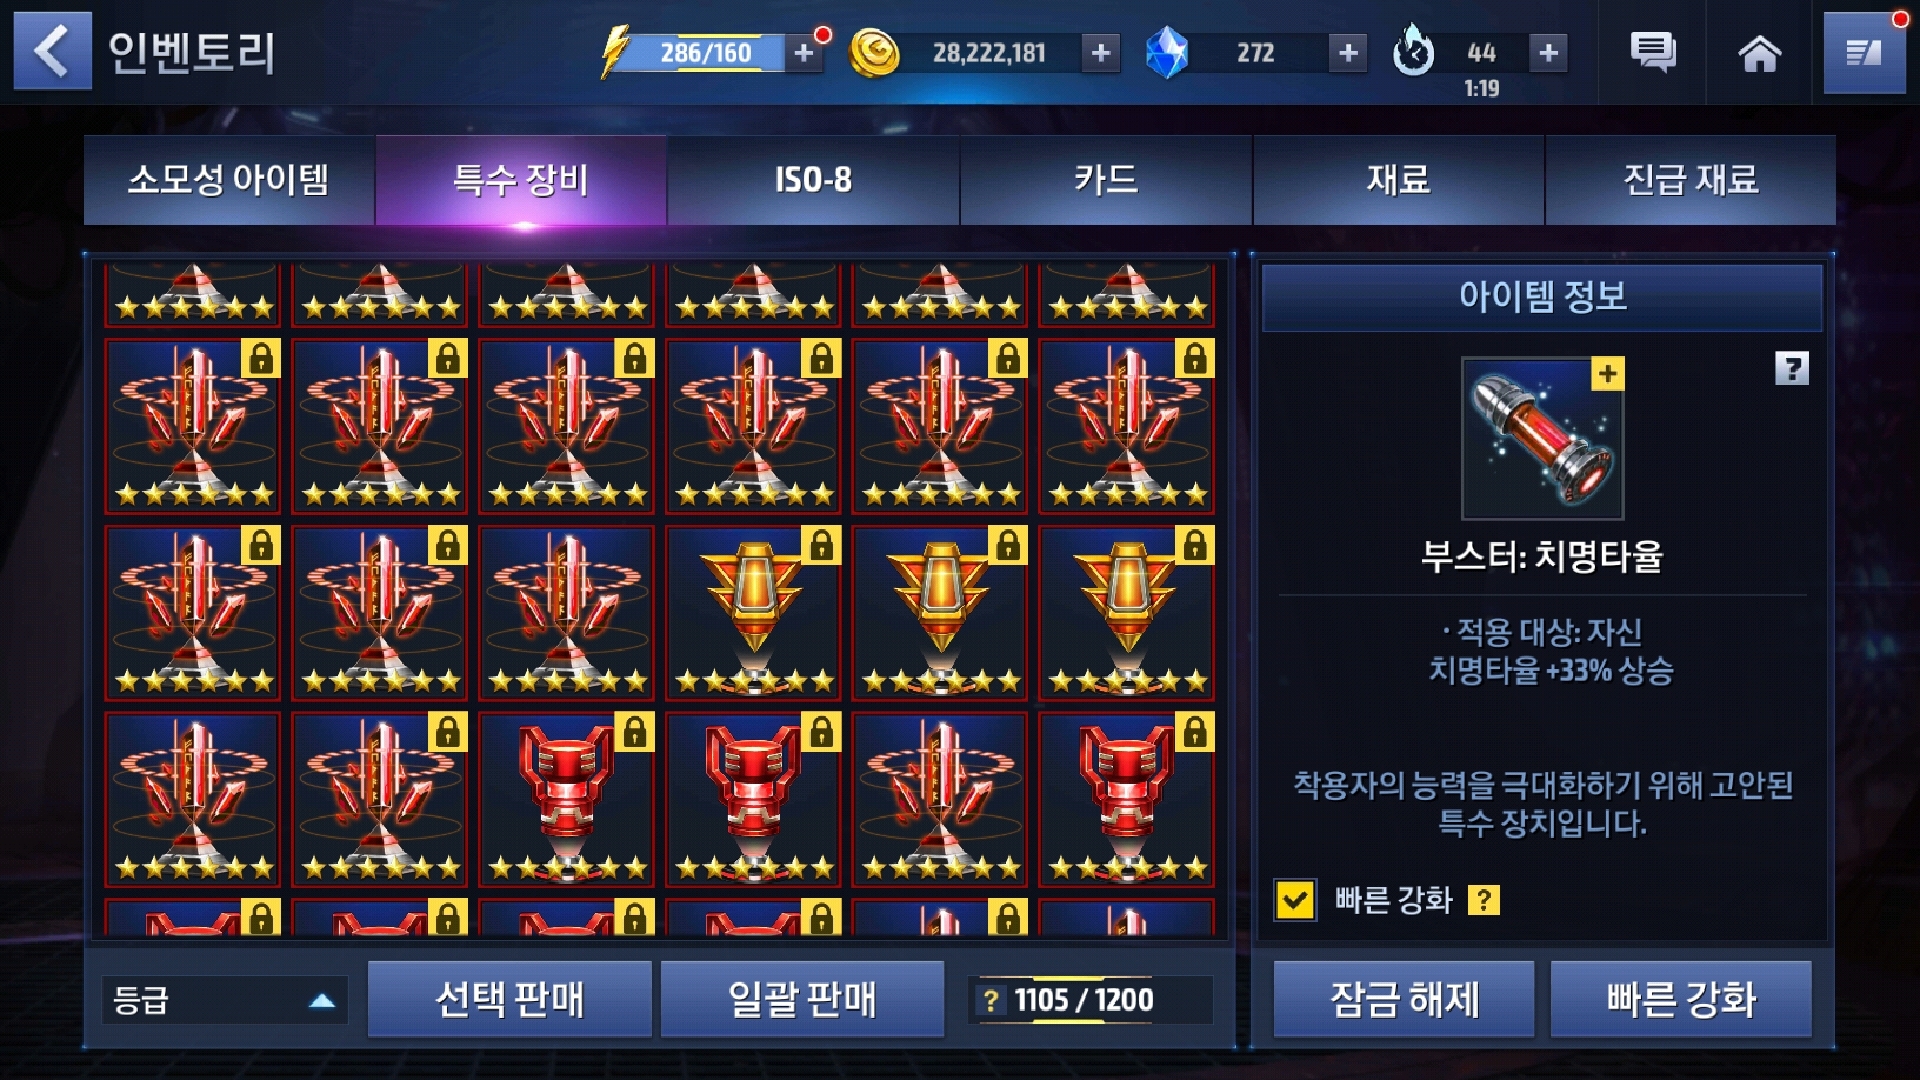Image resolution: width=1920 pixels, height=1080 pixels.
Task: Open the 진급 재료 tab
Action: tap(1690, 180)
